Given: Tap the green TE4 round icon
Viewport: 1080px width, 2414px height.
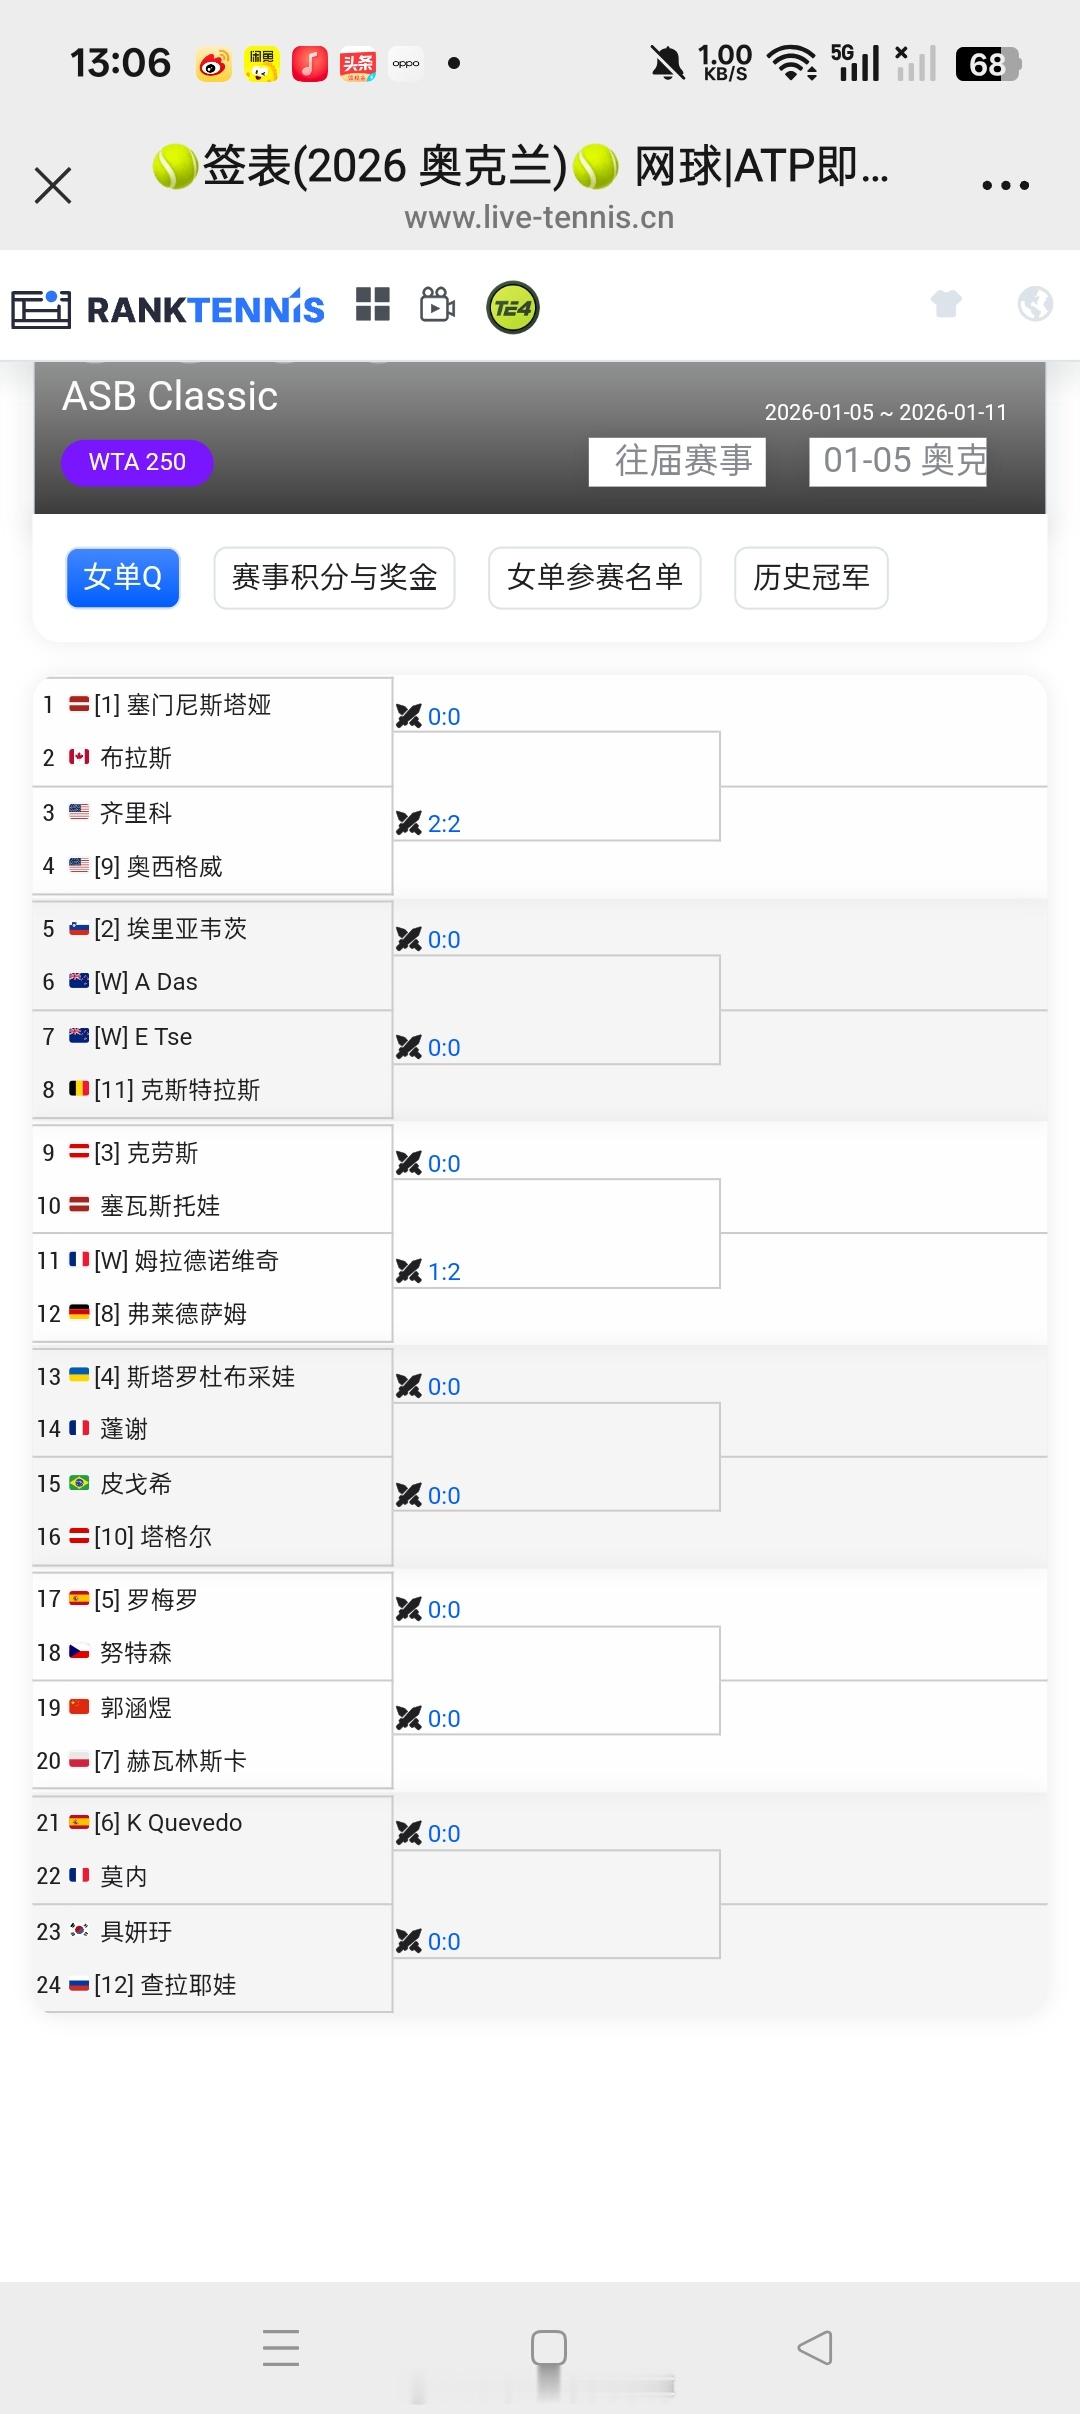Looking at the screenshot, I should [513, 308].
